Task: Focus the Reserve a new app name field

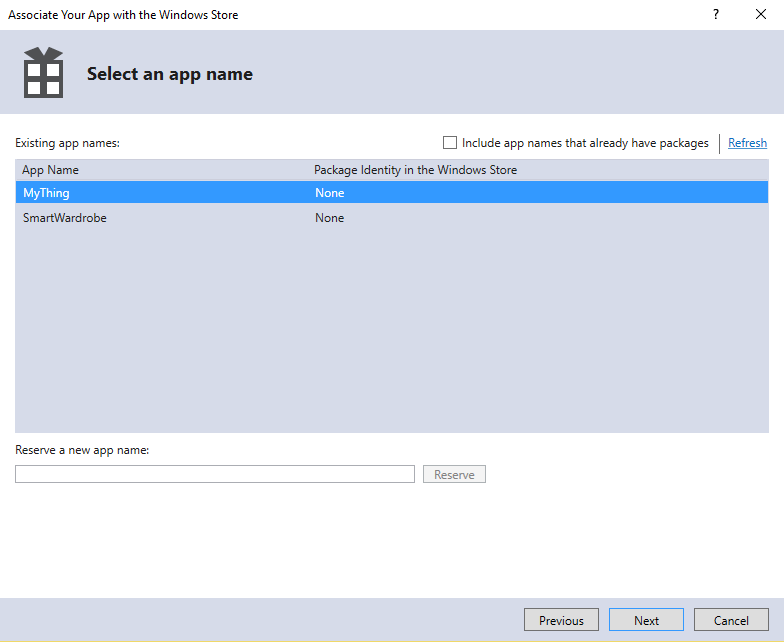Action: (x=214, y=474)
